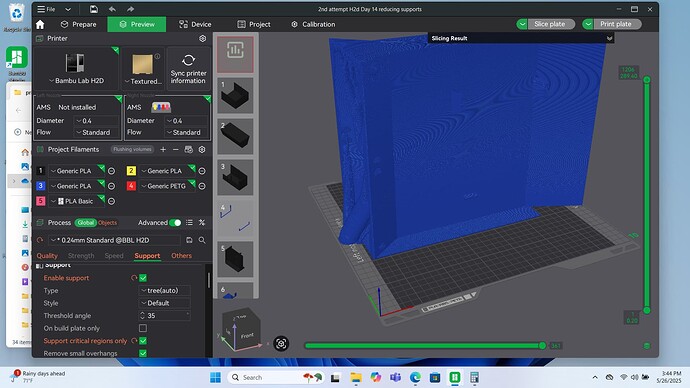Switch to the Device tab
The height and width of the screenshot is (388, 690).
[x=195, y=24]
